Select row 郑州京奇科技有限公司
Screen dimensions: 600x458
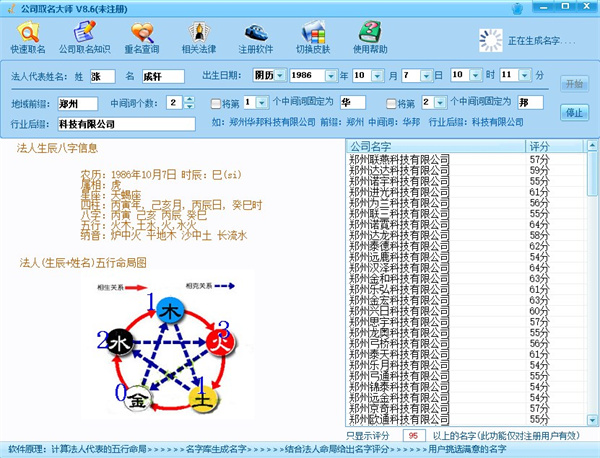point(466,409)
